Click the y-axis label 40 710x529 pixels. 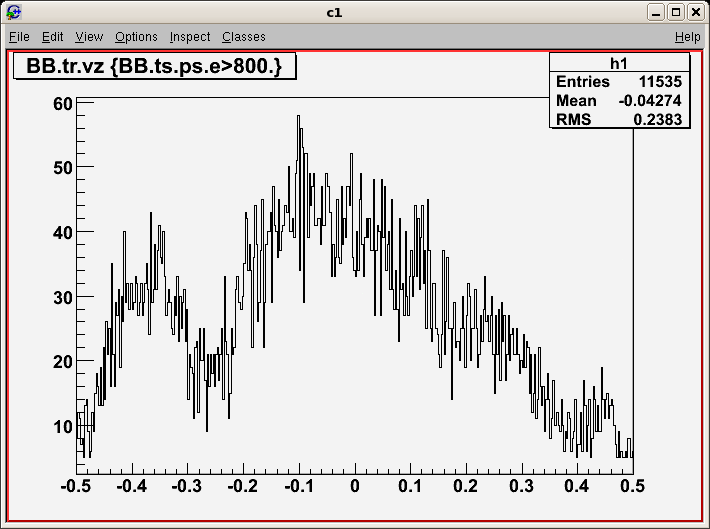pyautogui.click(x=62, y=233)
